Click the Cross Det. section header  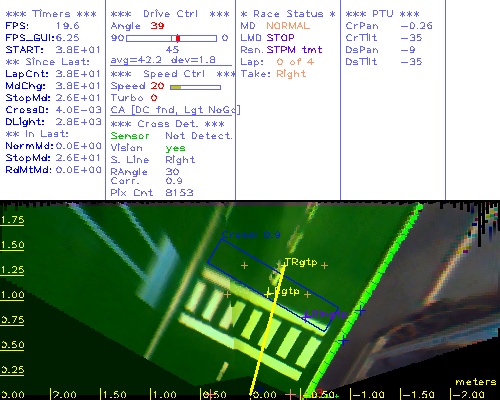[x=167, y=124]
